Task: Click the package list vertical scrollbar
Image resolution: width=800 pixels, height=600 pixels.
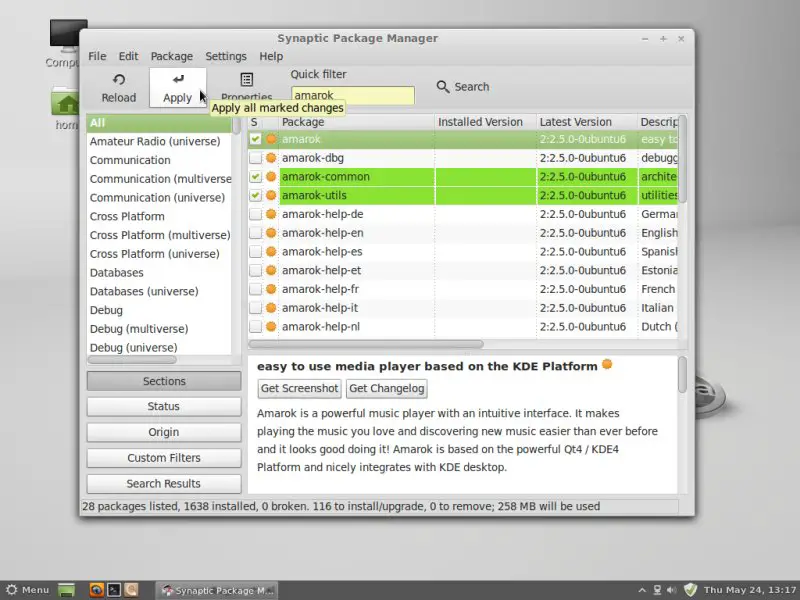Action: [683, 159]
